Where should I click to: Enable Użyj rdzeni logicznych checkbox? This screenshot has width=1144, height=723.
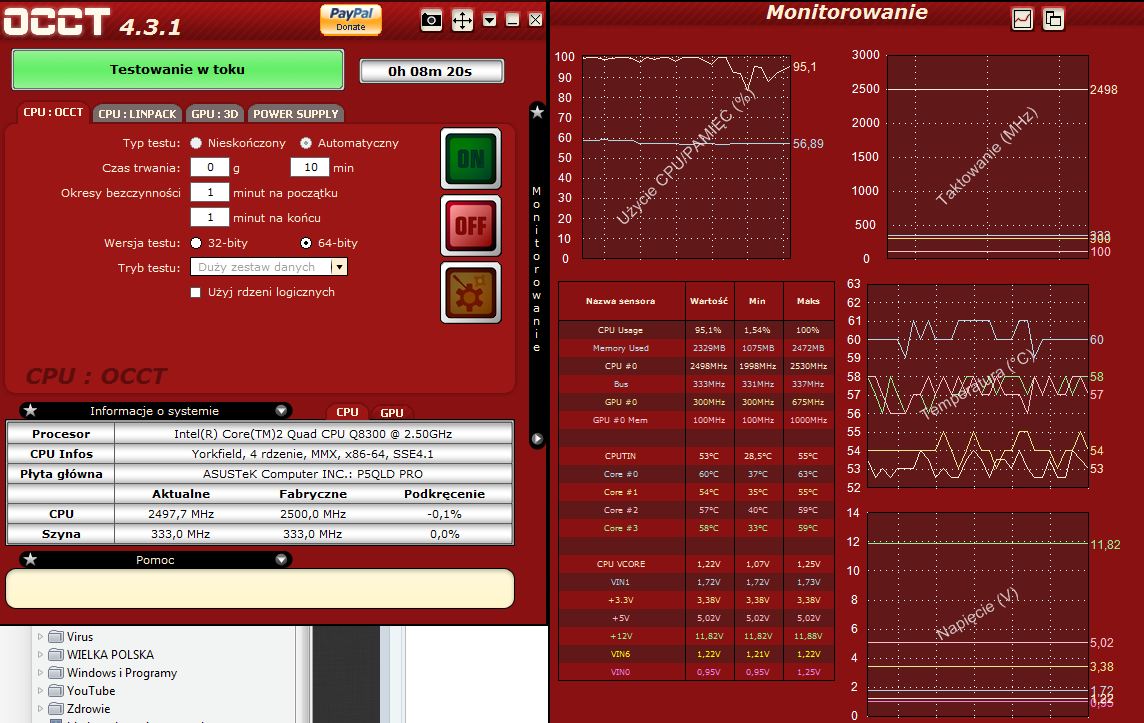tap(196, 292)
